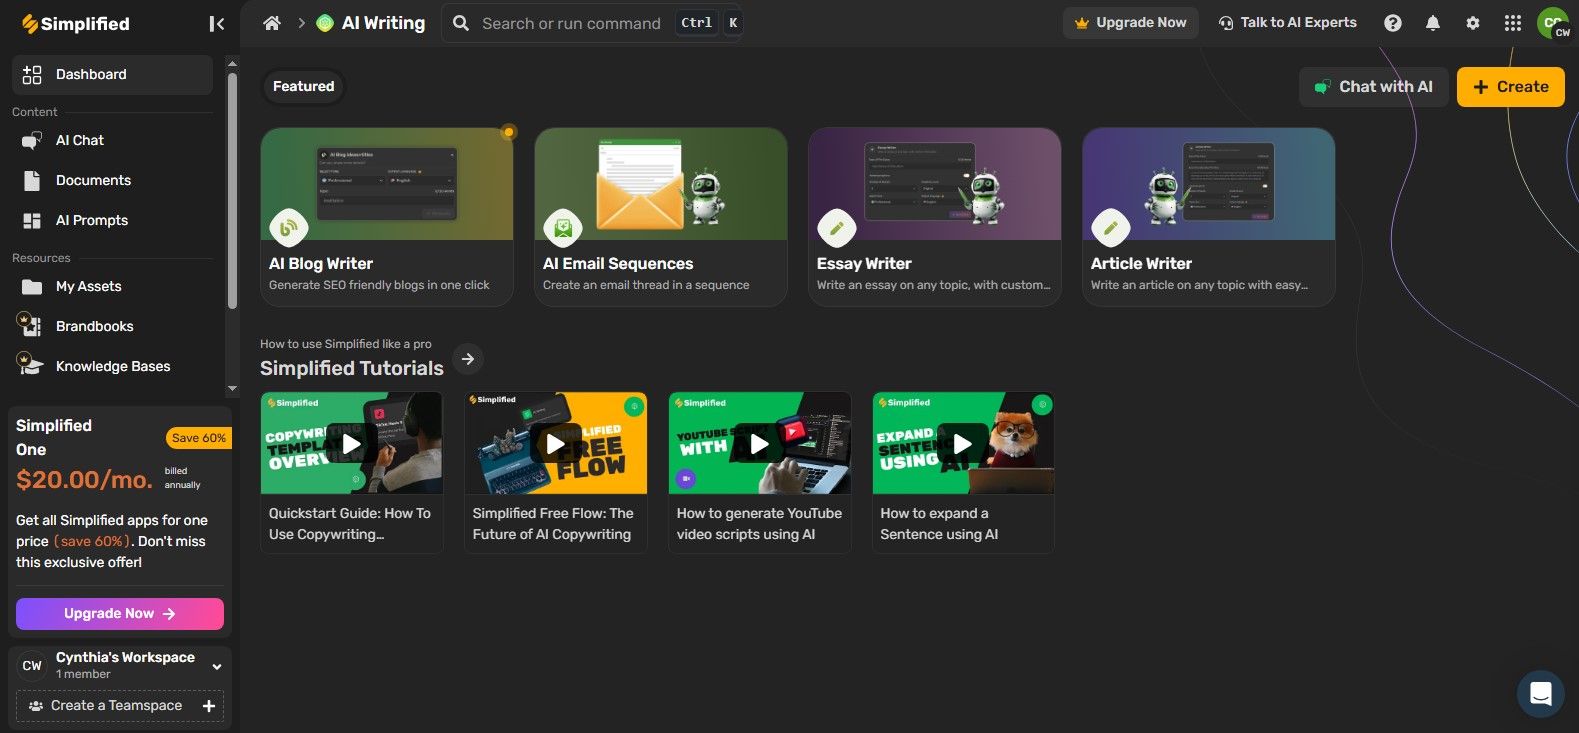This screenshot has height=733, width=1579.
Task: Navigate to Brandbooks
Action: [x=112, y=327]
